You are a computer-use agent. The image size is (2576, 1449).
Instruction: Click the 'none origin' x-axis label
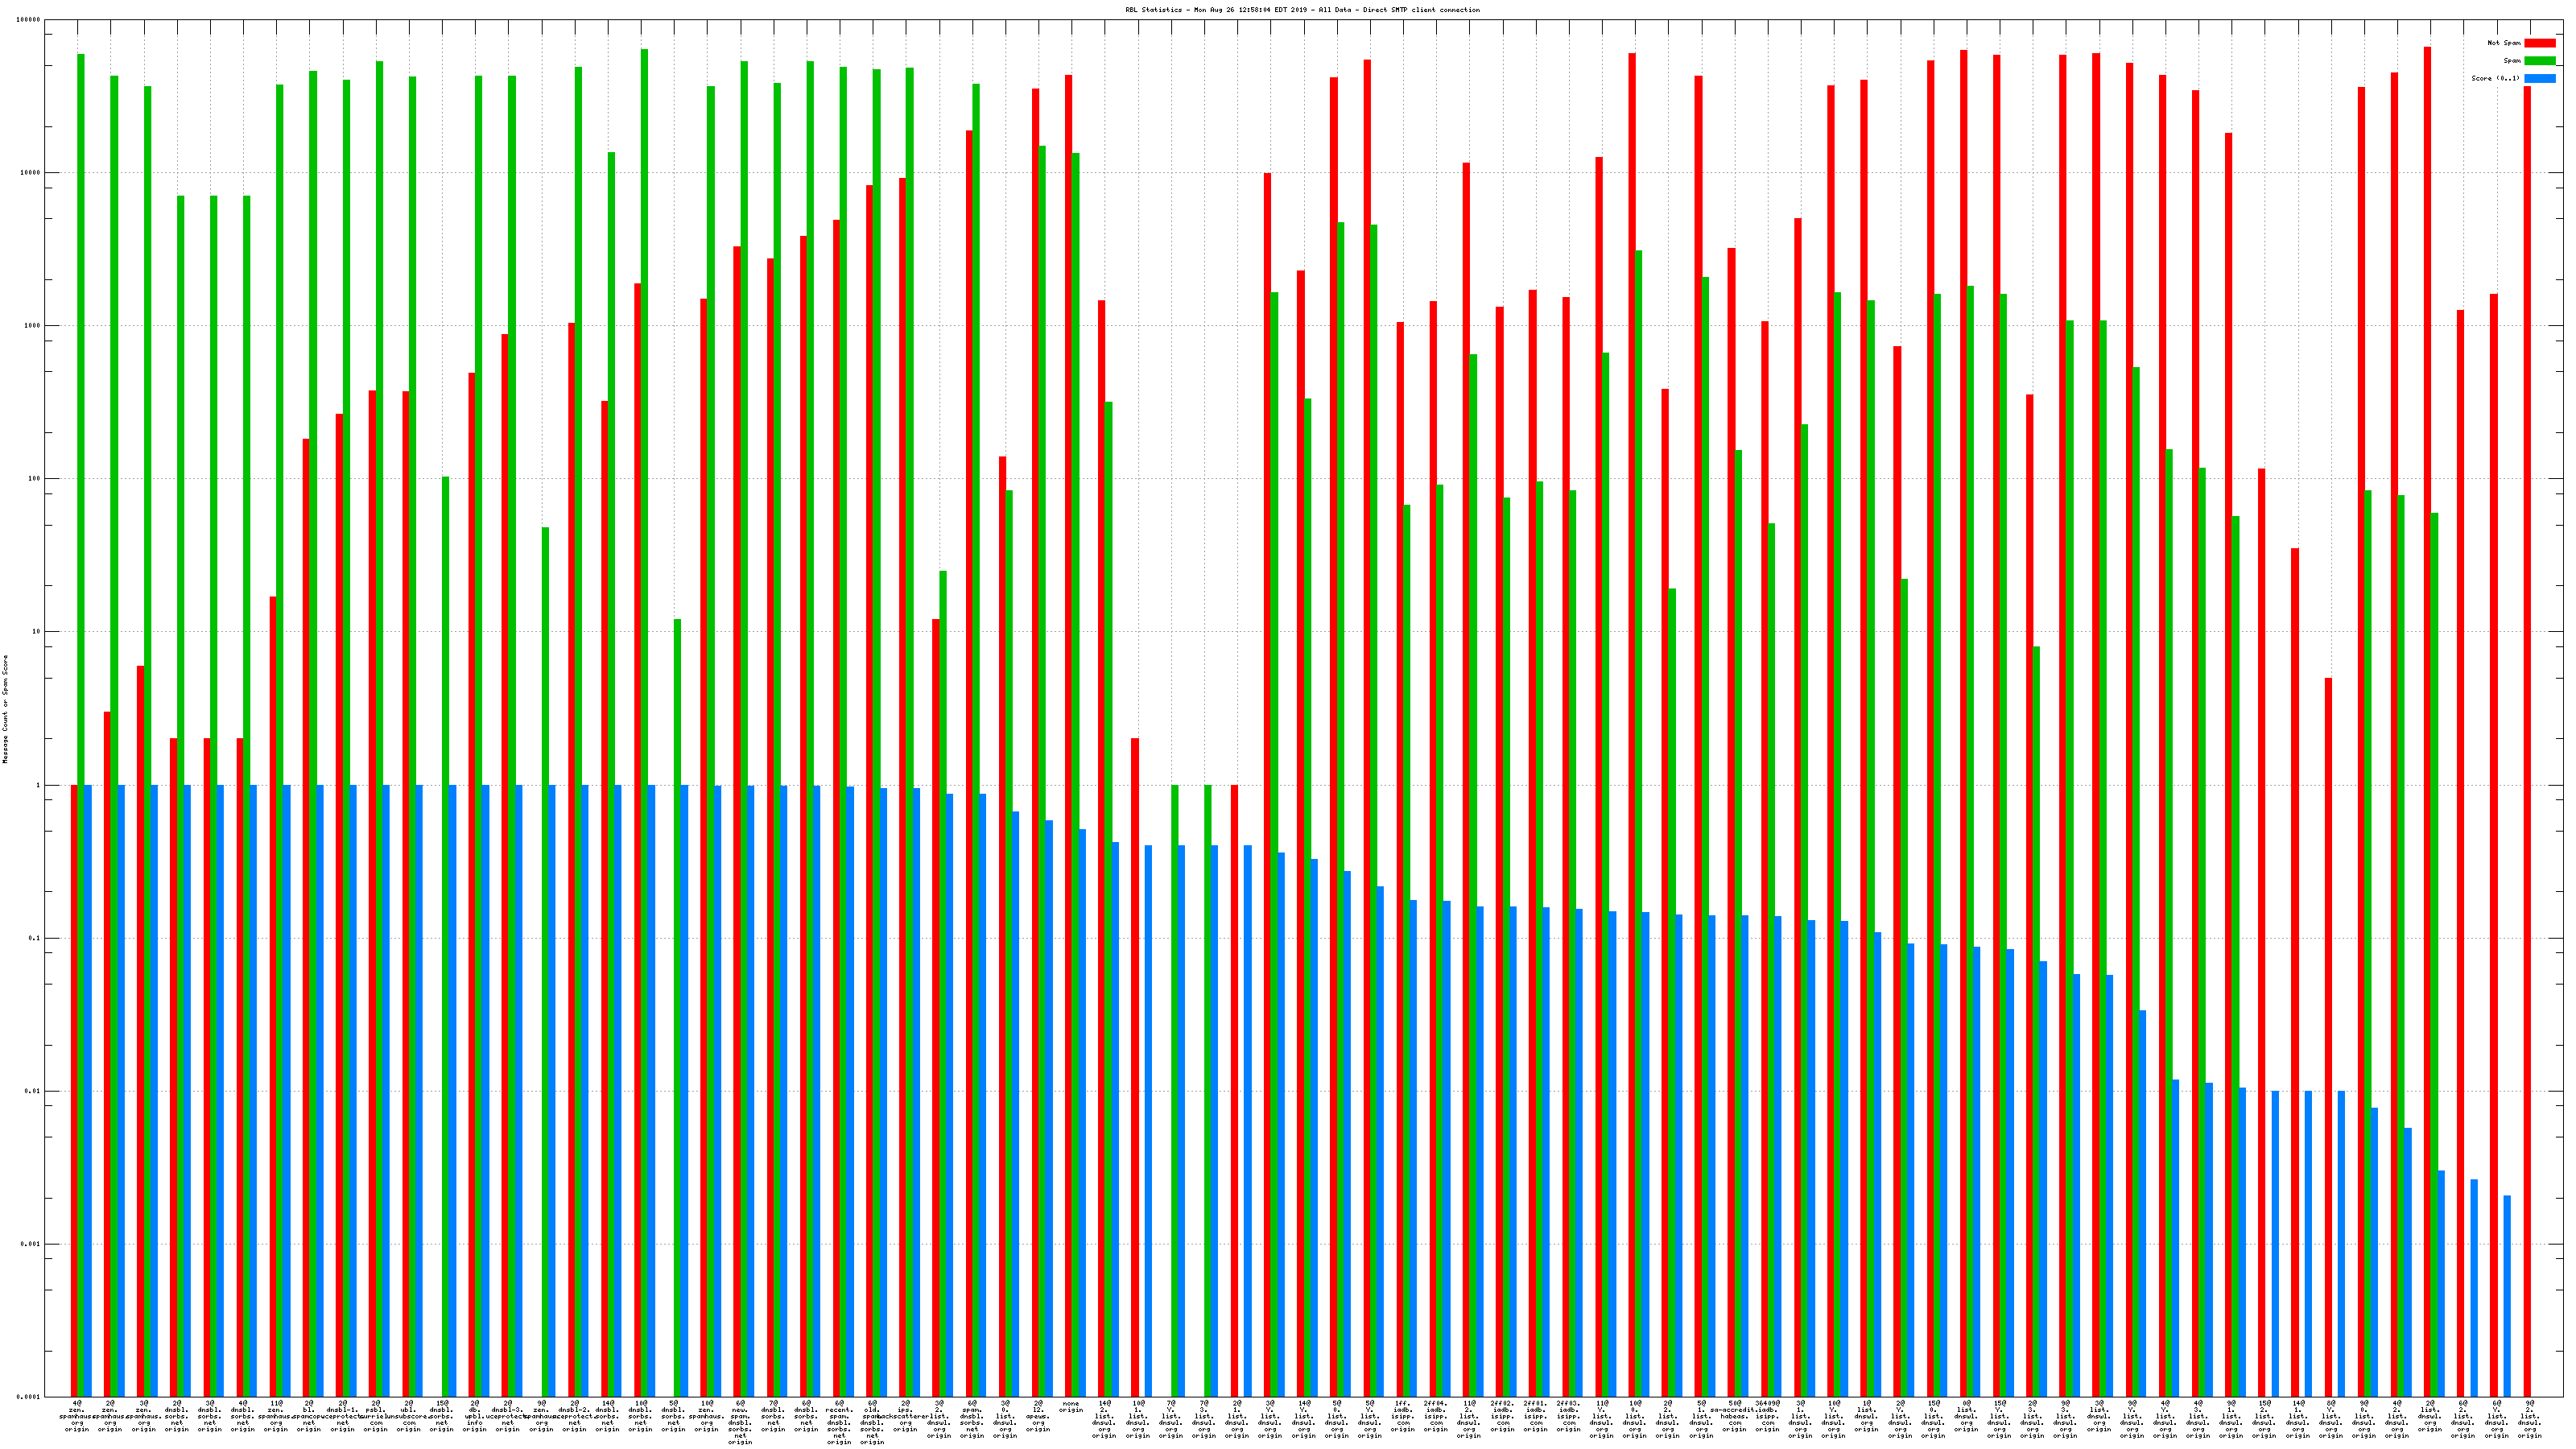(x=1071, y=1407)
